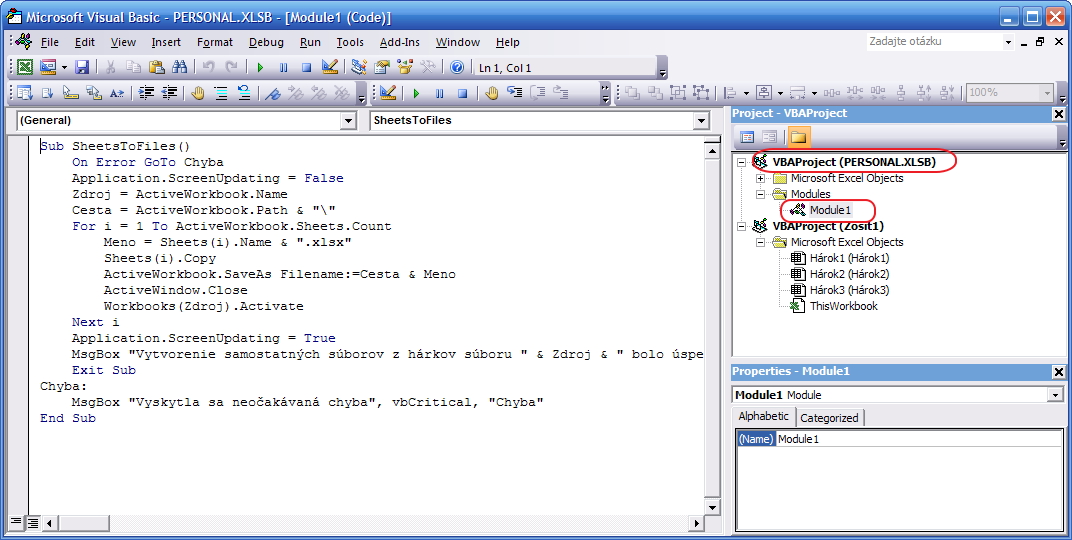Open the Module1 Module properties dropdown
Viewport: 1072px width, 540px height.
[x=1056, y=395]
